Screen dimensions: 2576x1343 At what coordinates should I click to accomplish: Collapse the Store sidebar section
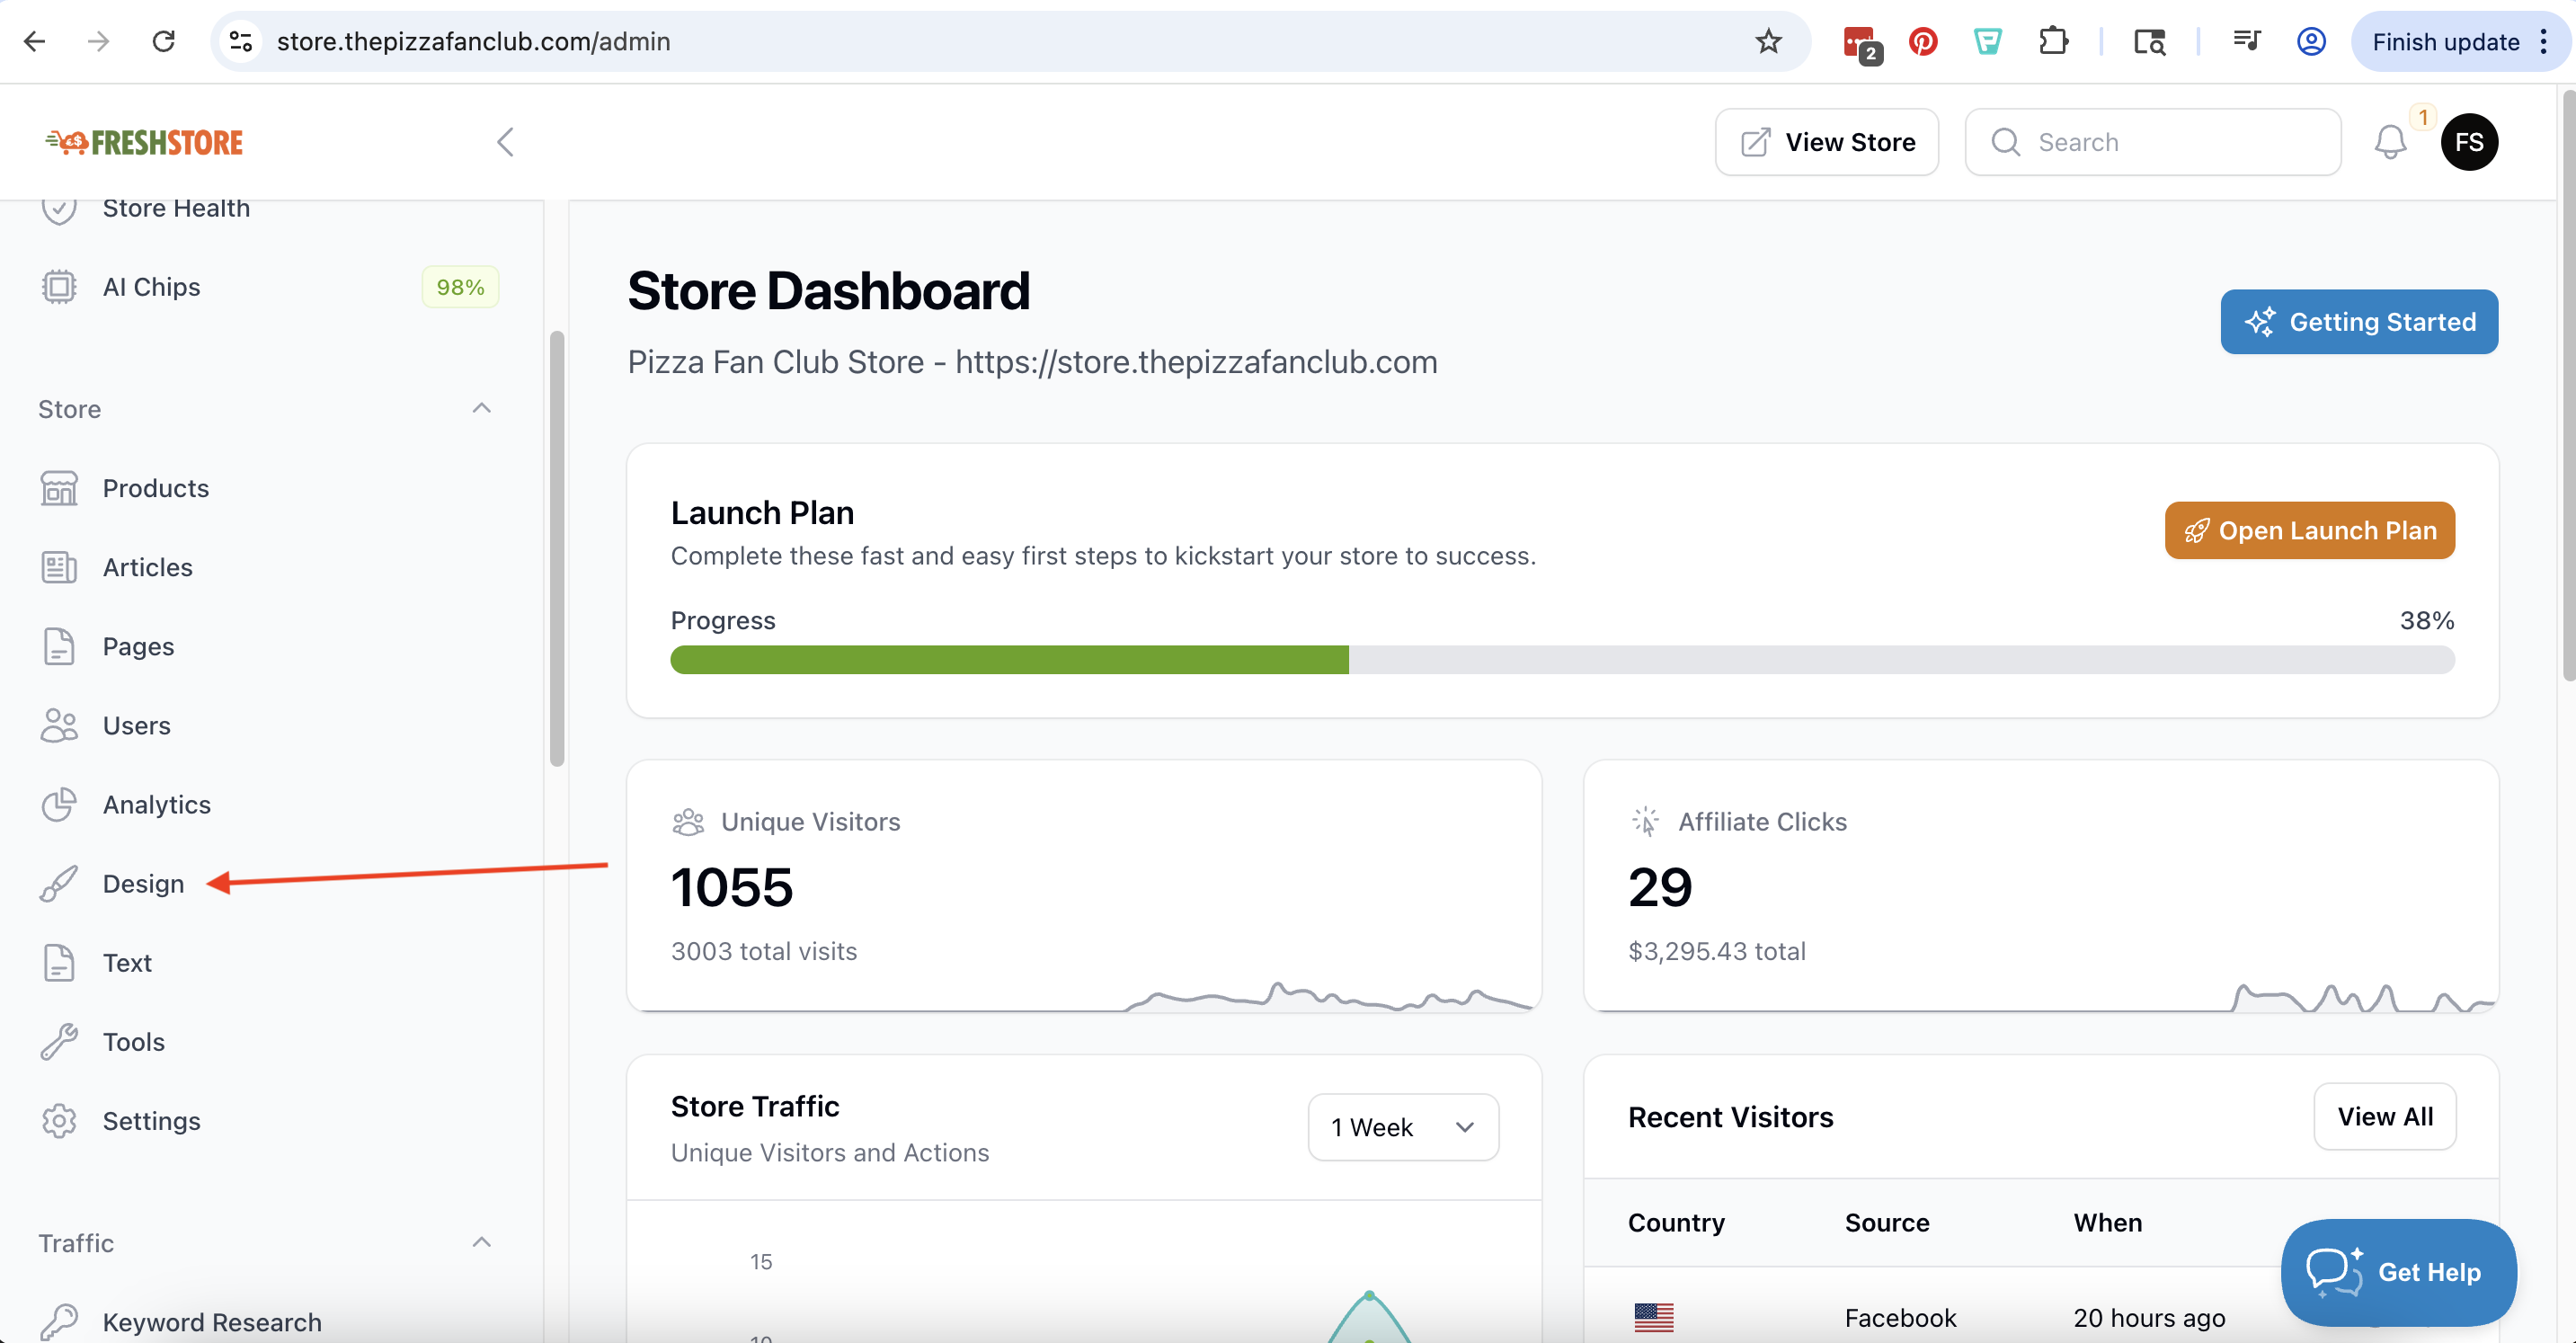[x=481, y=408]
